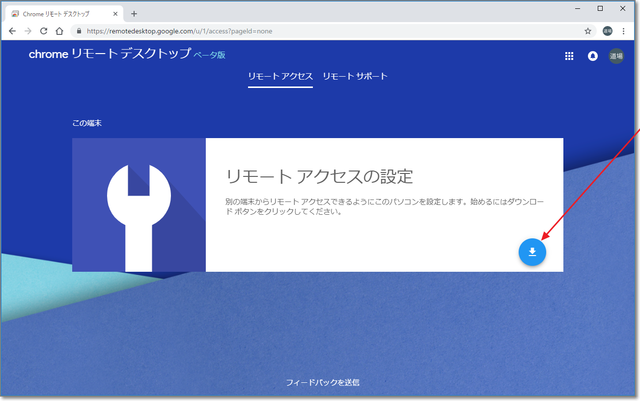Viewport: 640px width, 401px height.
Task: Click the フィードバックを送信 link
Action: pos(322,382)
